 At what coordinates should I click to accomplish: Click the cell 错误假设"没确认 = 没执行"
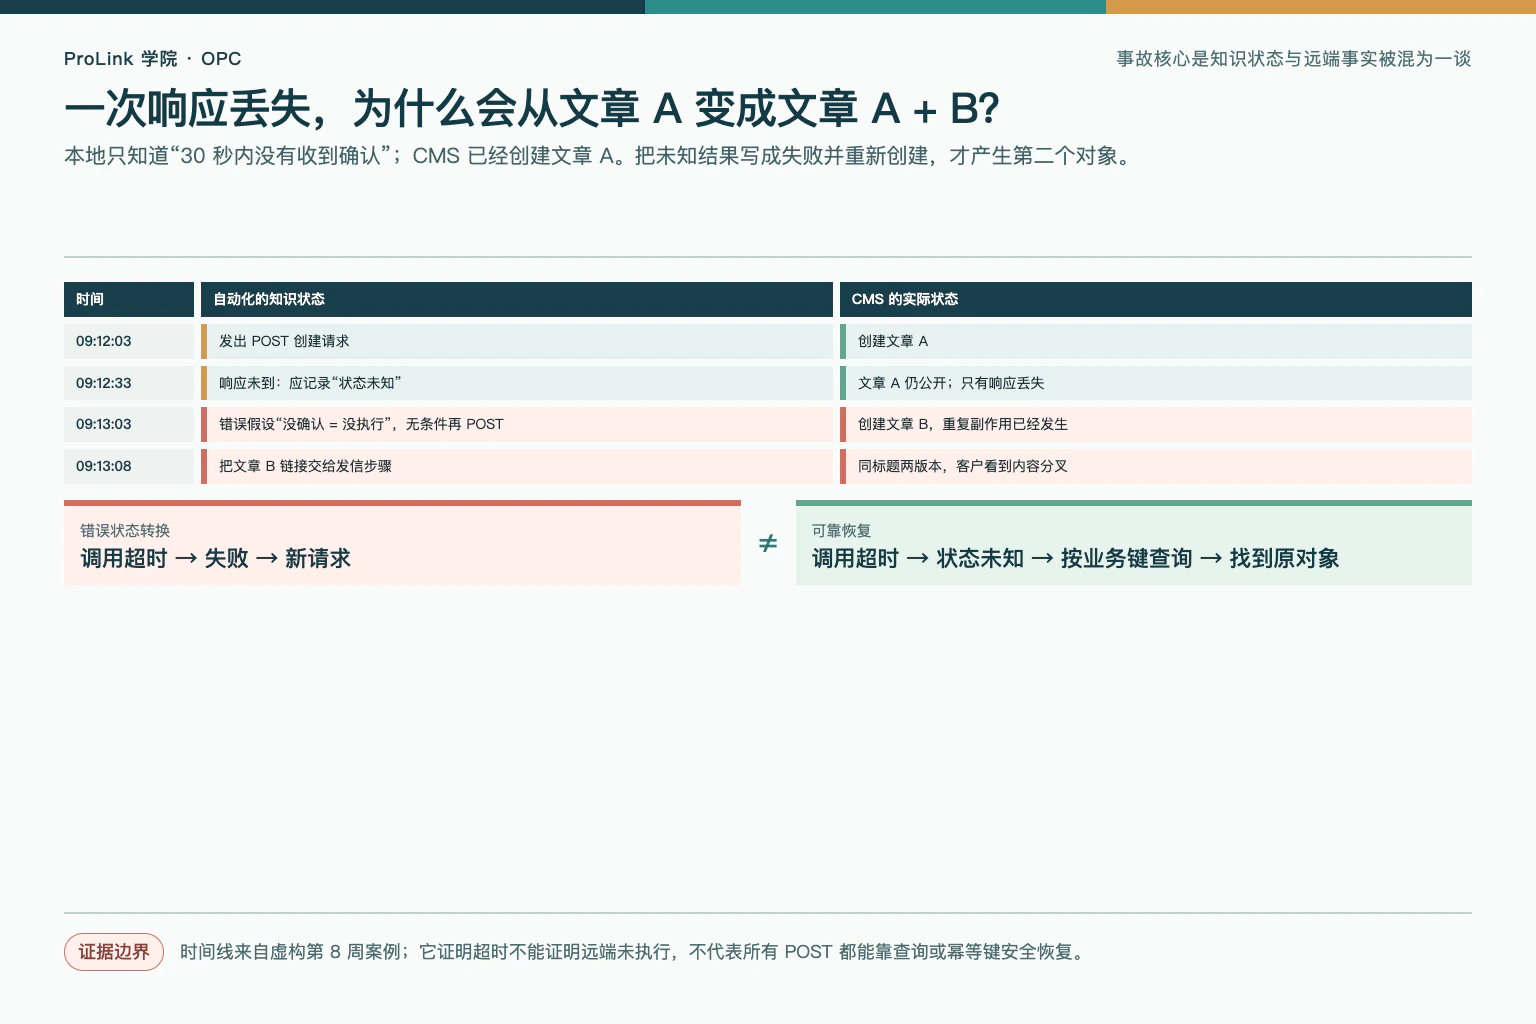tap(517, 424)
